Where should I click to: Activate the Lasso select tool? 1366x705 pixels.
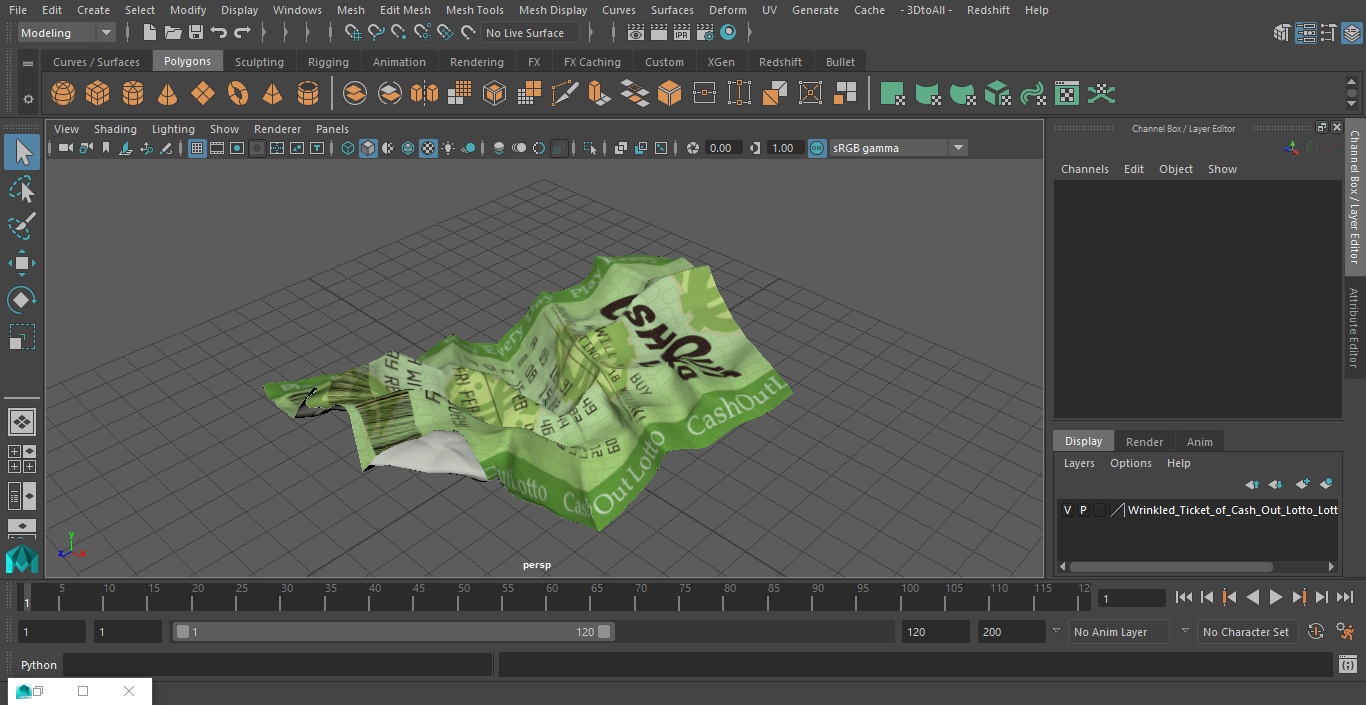coord(21,189)
